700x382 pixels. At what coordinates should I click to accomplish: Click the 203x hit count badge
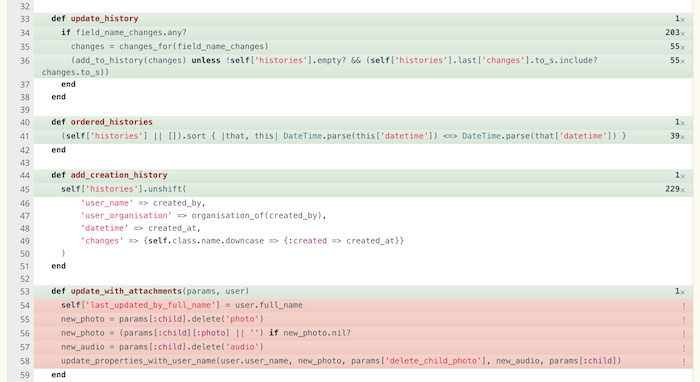pos(675,33)
